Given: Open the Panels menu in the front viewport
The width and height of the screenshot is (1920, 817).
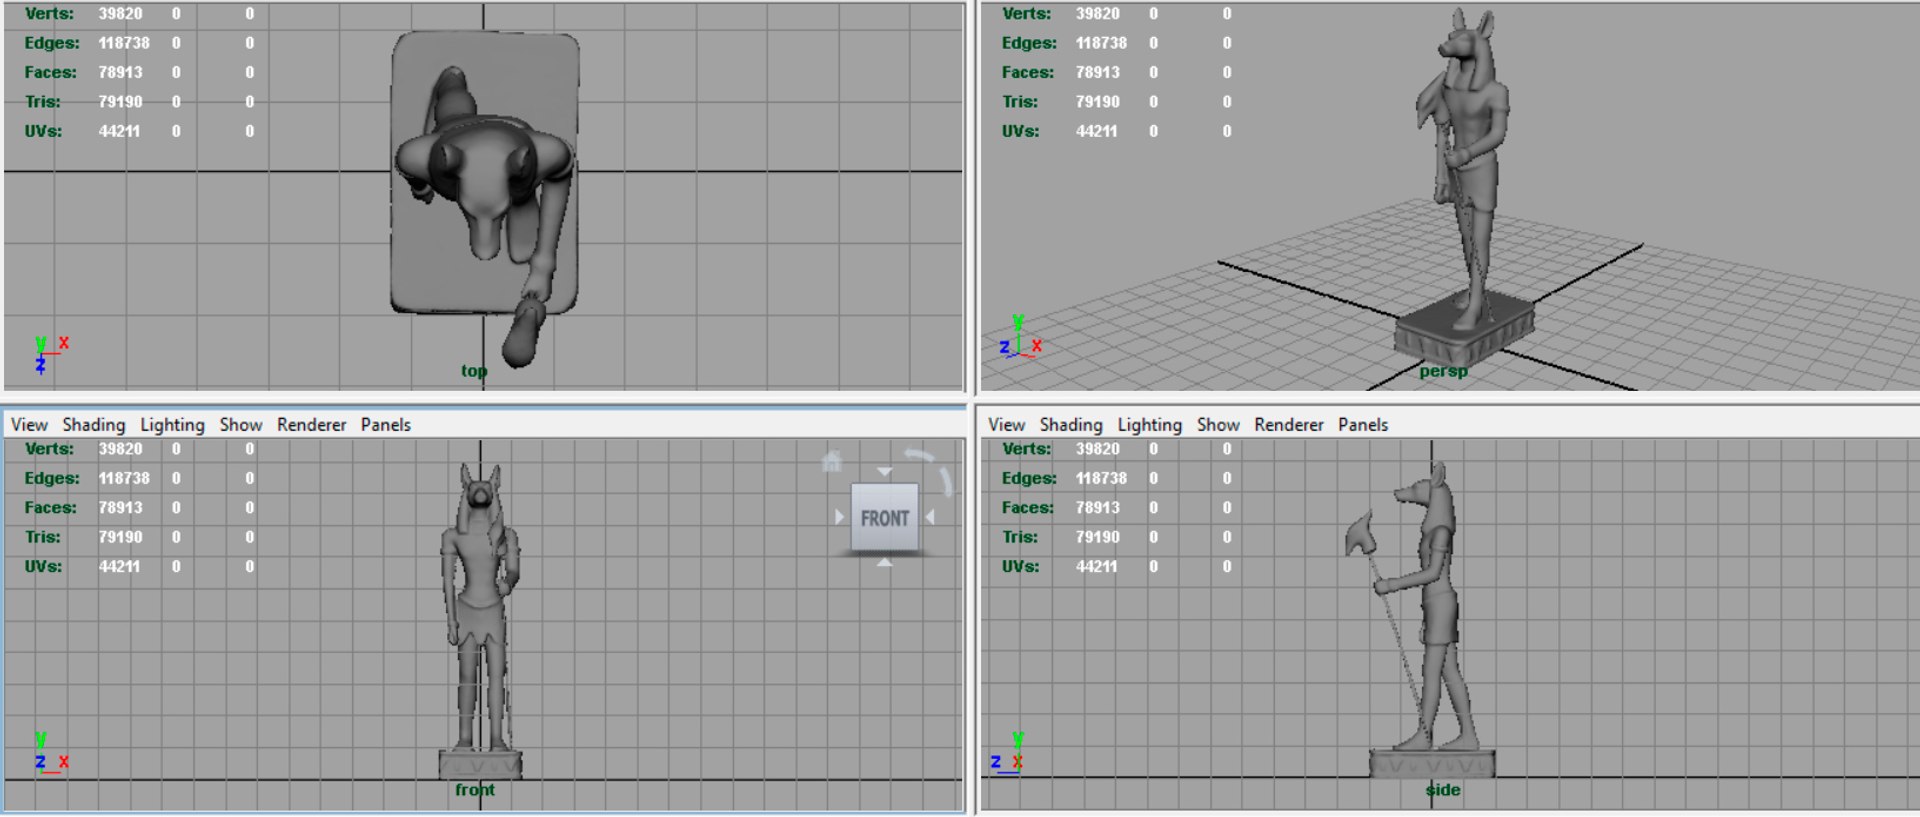Looking at the screenshot, I should pos(386,425).
